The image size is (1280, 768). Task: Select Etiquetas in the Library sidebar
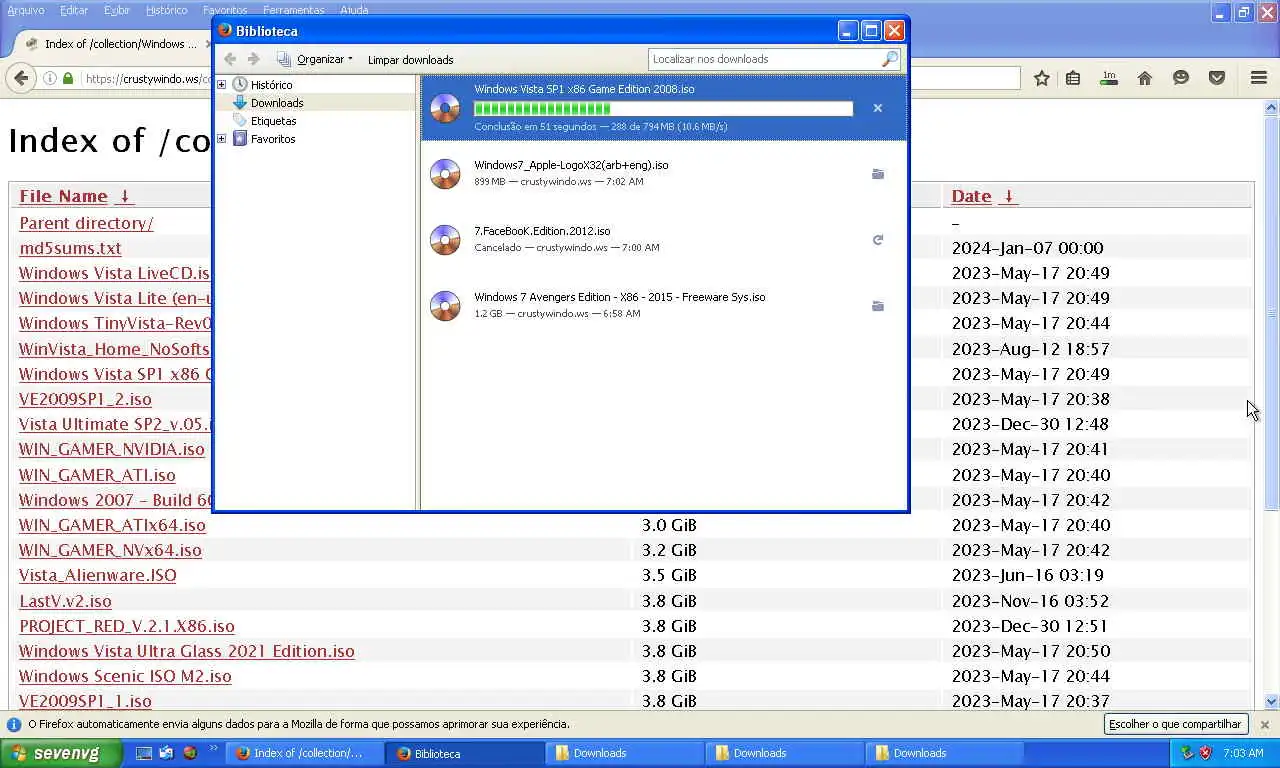coord(273,121)
